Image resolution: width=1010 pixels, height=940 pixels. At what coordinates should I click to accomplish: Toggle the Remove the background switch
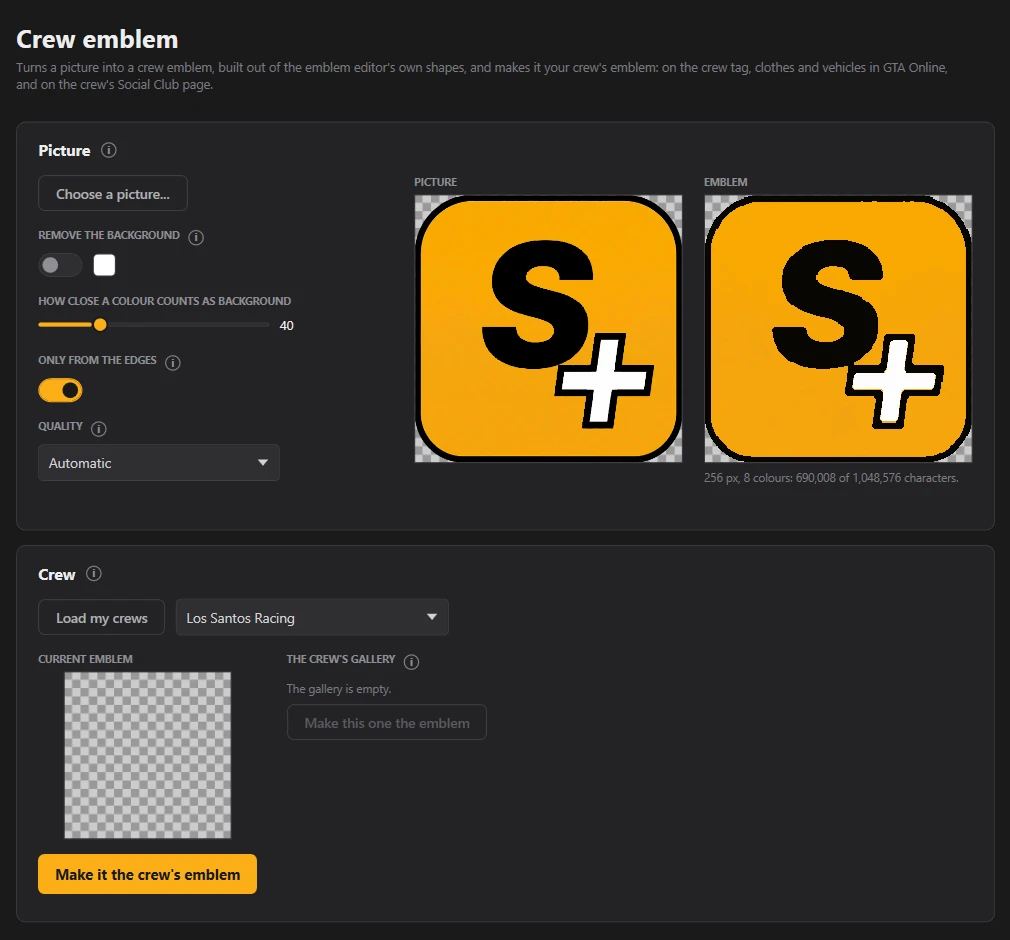click(60, 265)
